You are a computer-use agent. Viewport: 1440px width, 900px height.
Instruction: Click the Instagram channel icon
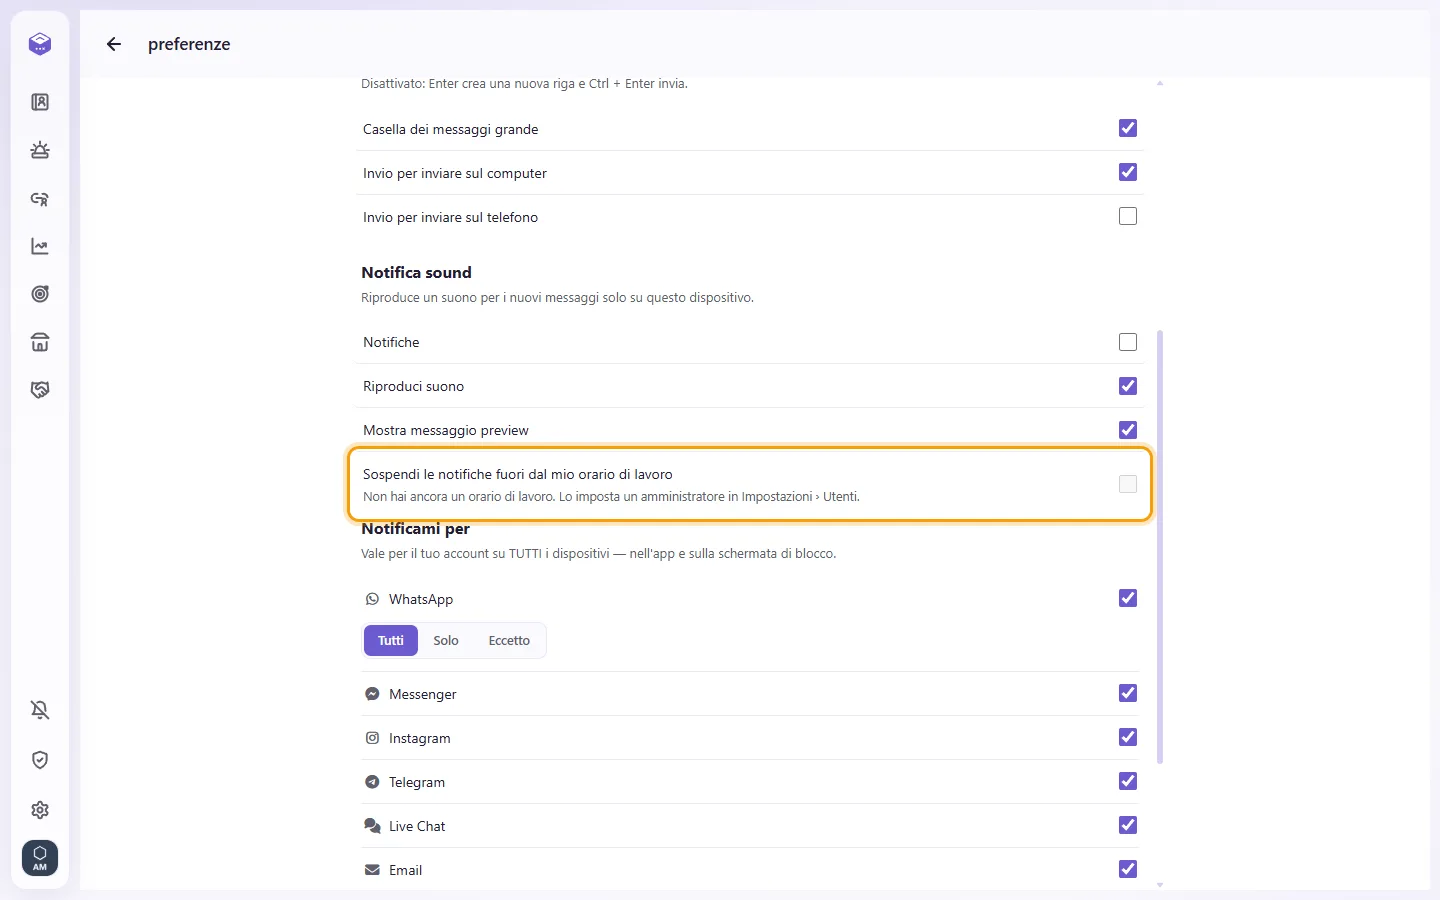click(x=372, y=738)
